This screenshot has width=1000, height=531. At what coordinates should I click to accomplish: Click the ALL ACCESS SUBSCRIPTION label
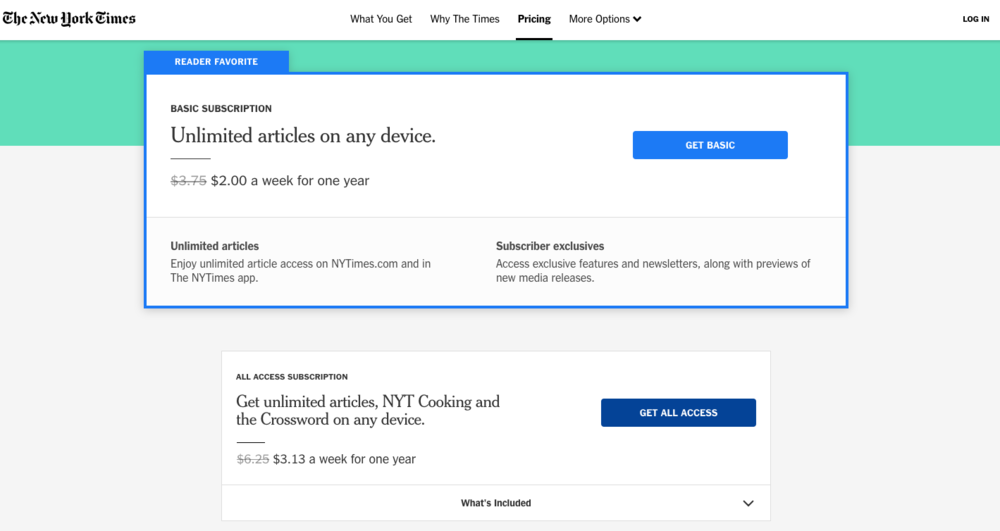click(291, 377)
